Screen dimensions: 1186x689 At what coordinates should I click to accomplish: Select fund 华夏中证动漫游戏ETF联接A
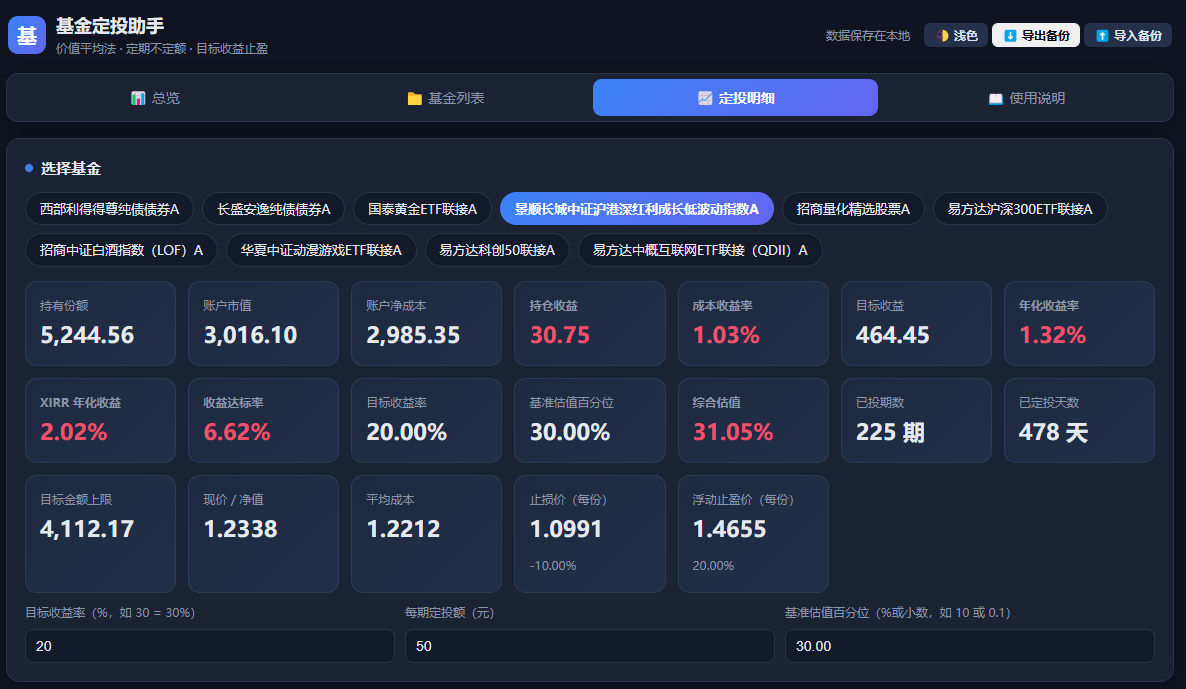click(x=321, y=250)
